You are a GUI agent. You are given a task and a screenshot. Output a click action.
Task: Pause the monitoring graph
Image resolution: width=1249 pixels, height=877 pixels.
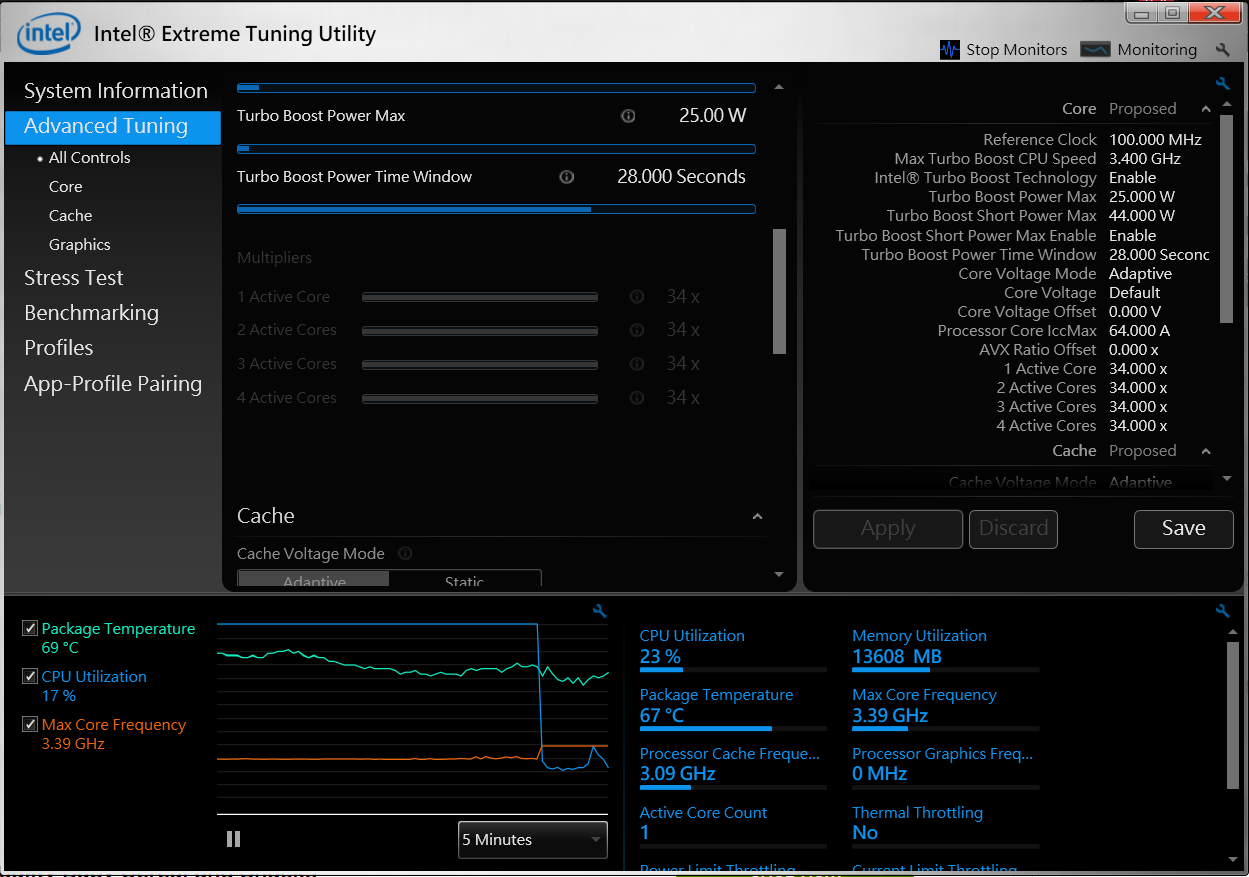pyautogui.click(x=234, y=839)
